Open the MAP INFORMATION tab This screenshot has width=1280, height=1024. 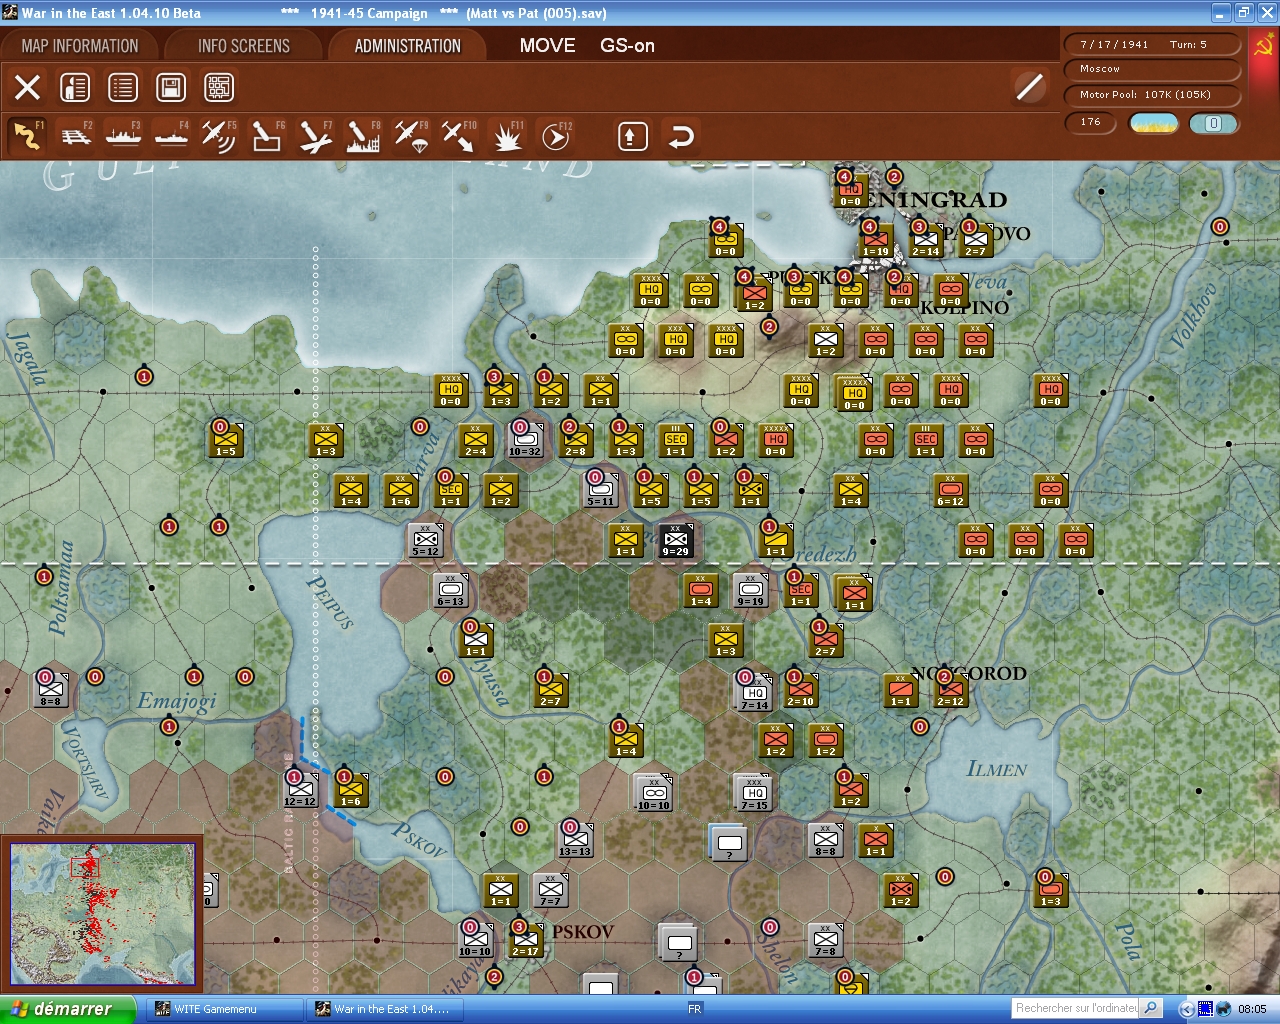[x=80, y=46]
